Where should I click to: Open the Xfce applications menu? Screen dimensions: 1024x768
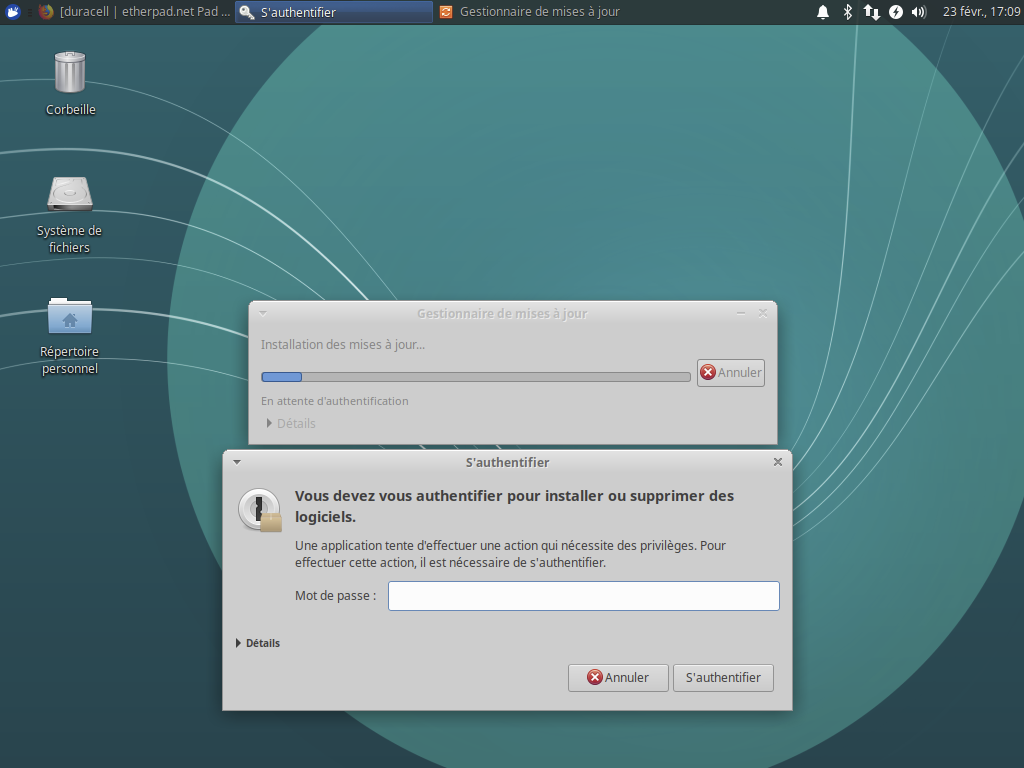click(13, 12)
